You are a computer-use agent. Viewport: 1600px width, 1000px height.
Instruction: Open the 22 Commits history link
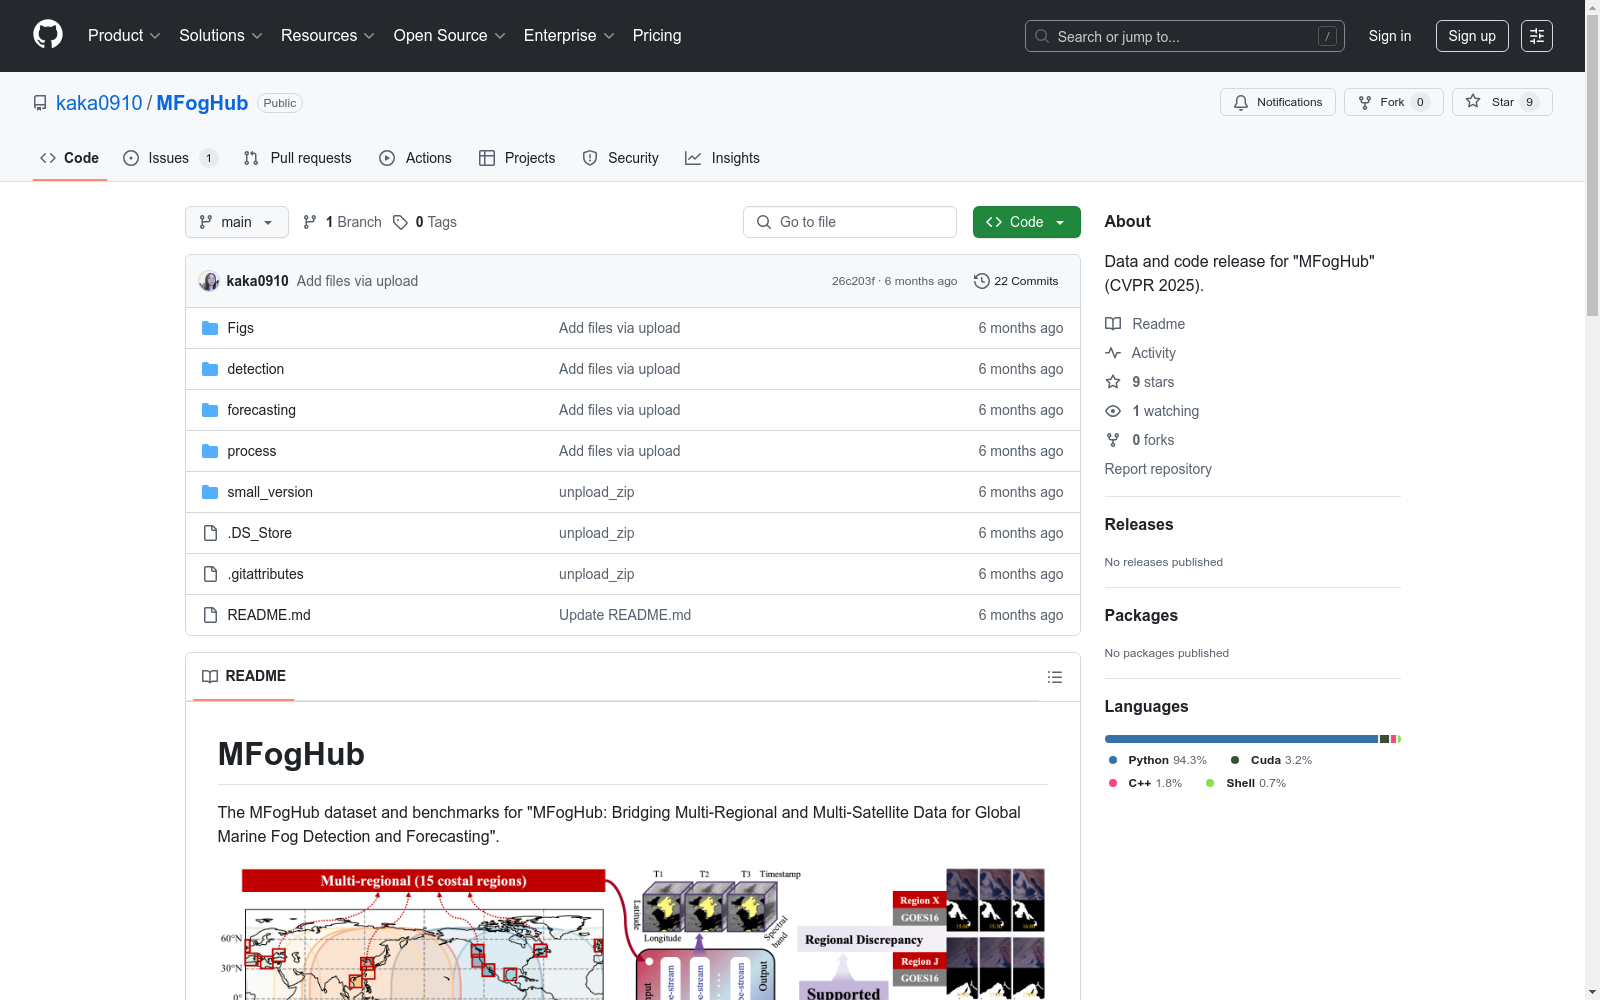coord(1016,281)
